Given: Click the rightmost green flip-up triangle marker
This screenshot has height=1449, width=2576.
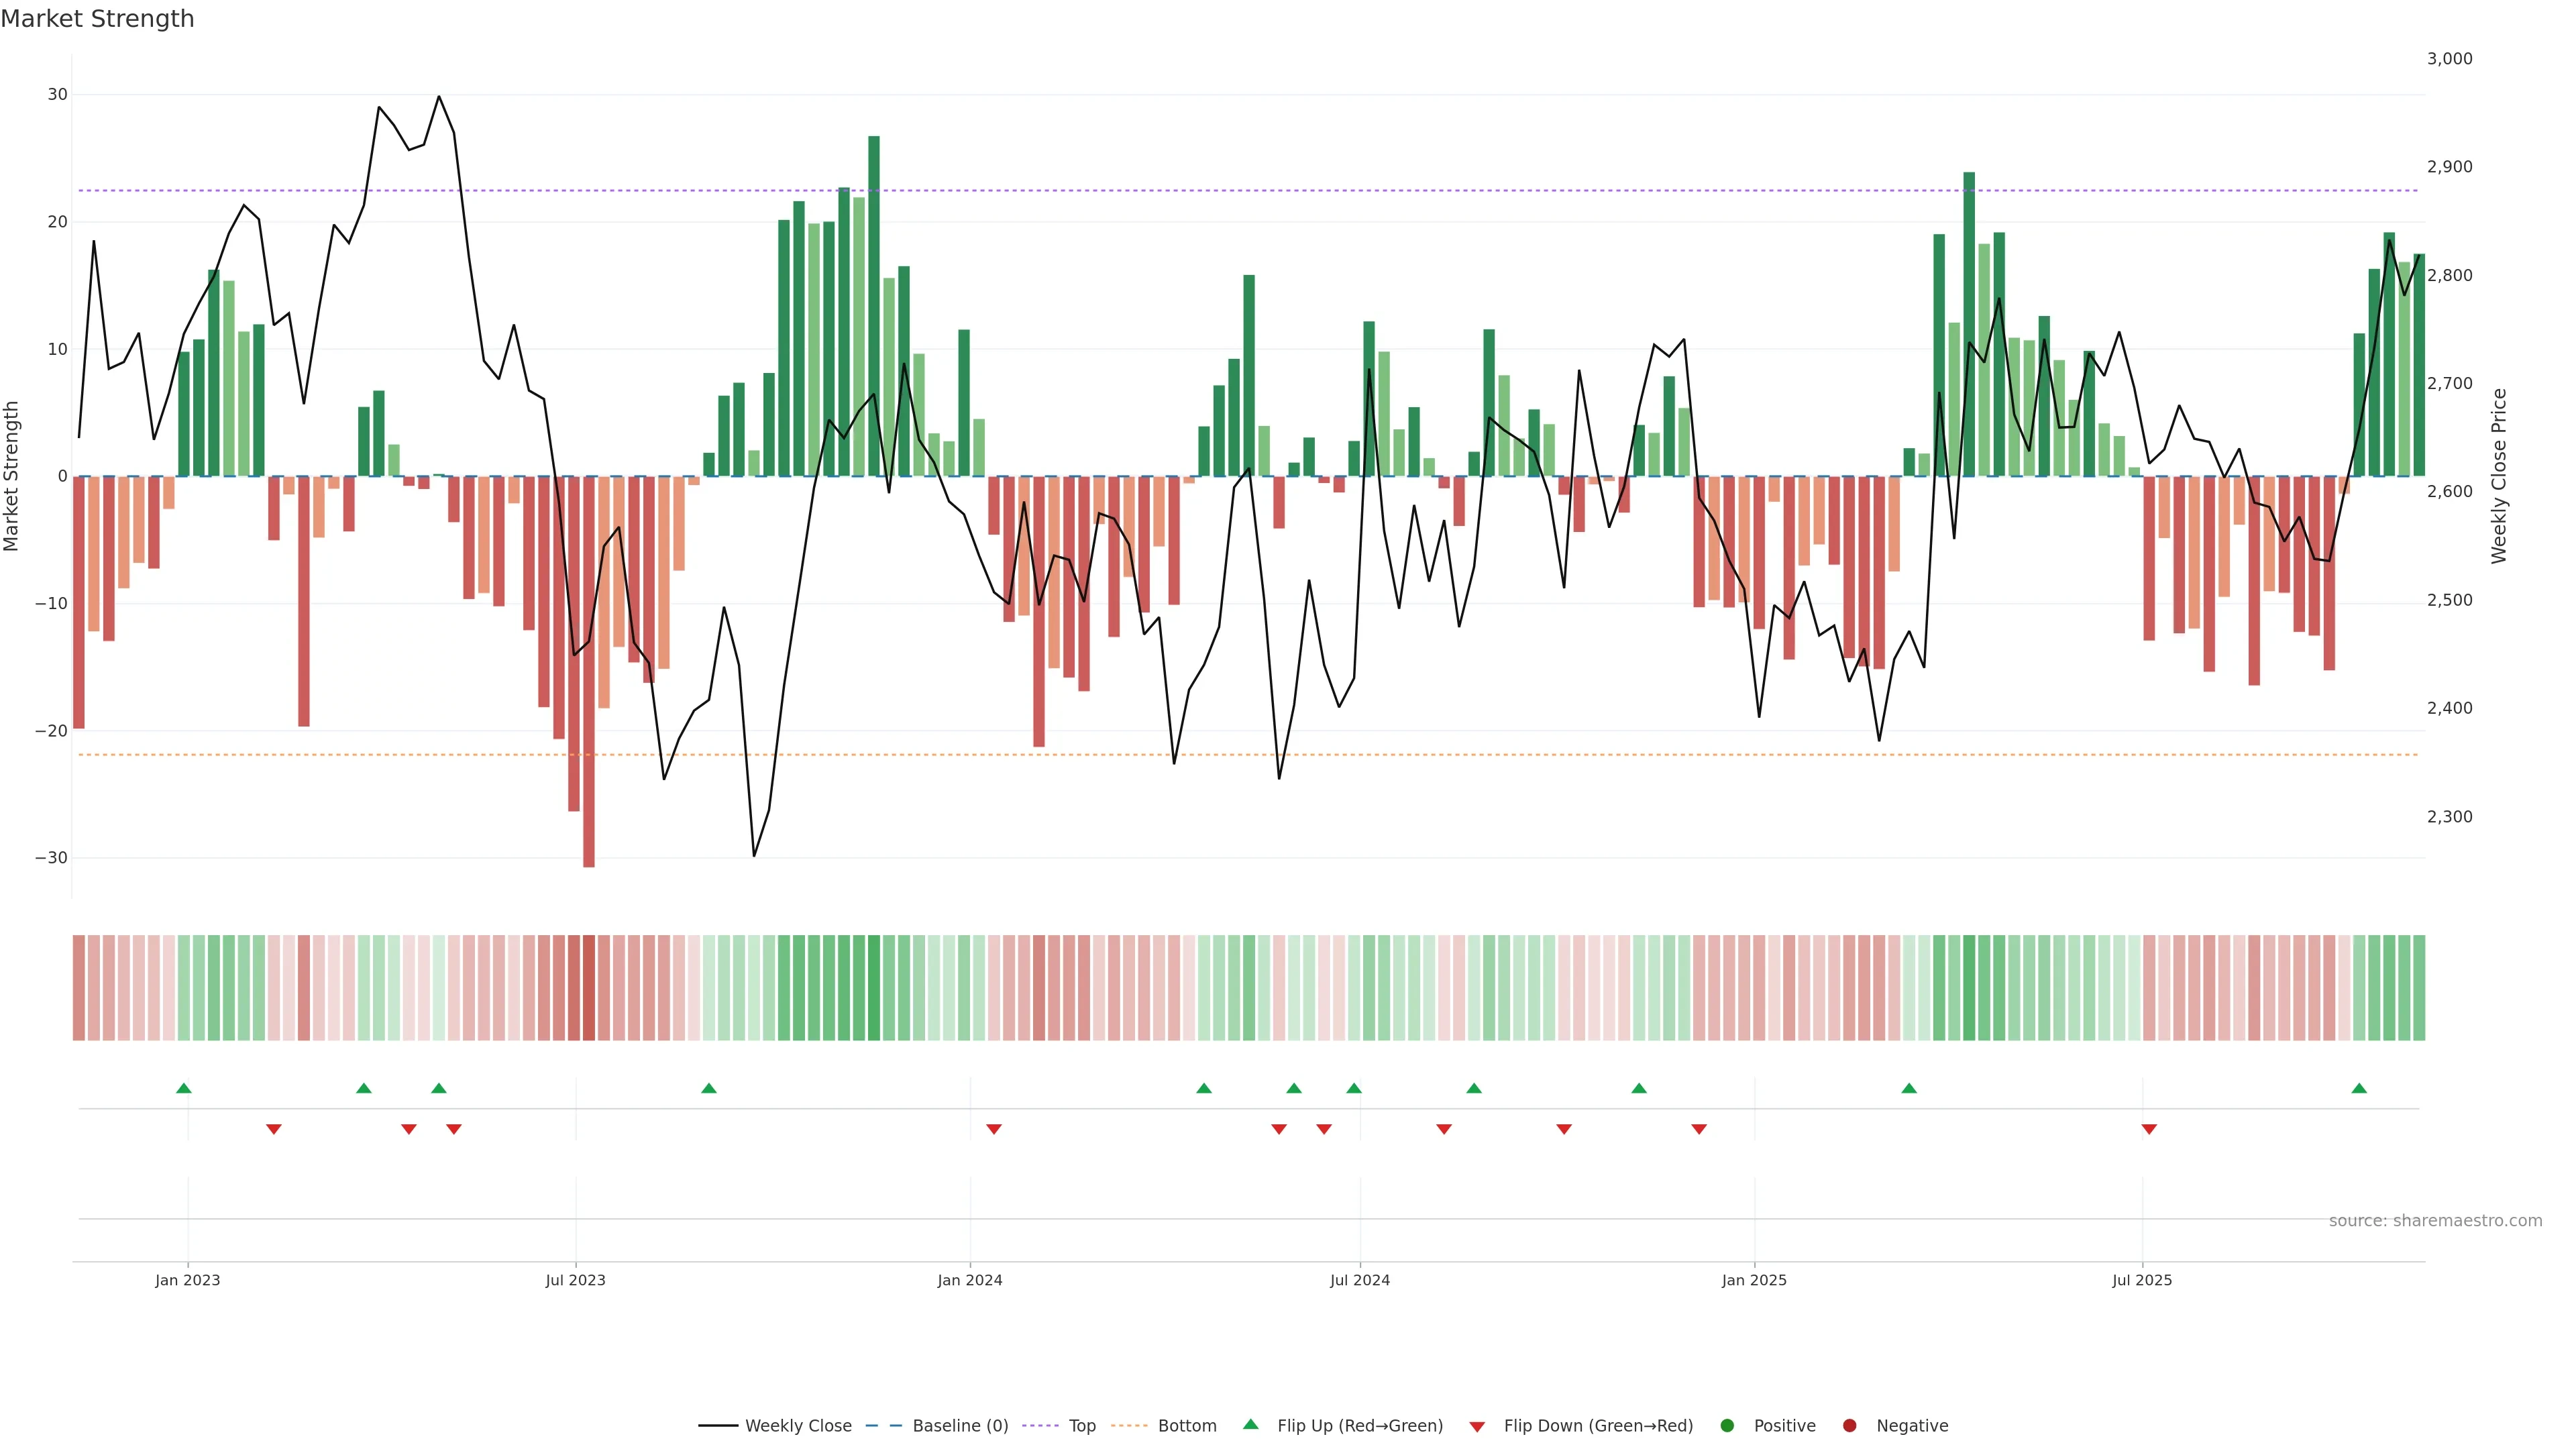Looking at the screenshot, I should pos(2359,1088).
